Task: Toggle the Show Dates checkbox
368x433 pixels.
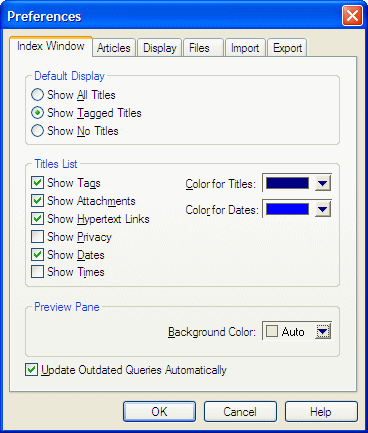Action: coord(37,255)
